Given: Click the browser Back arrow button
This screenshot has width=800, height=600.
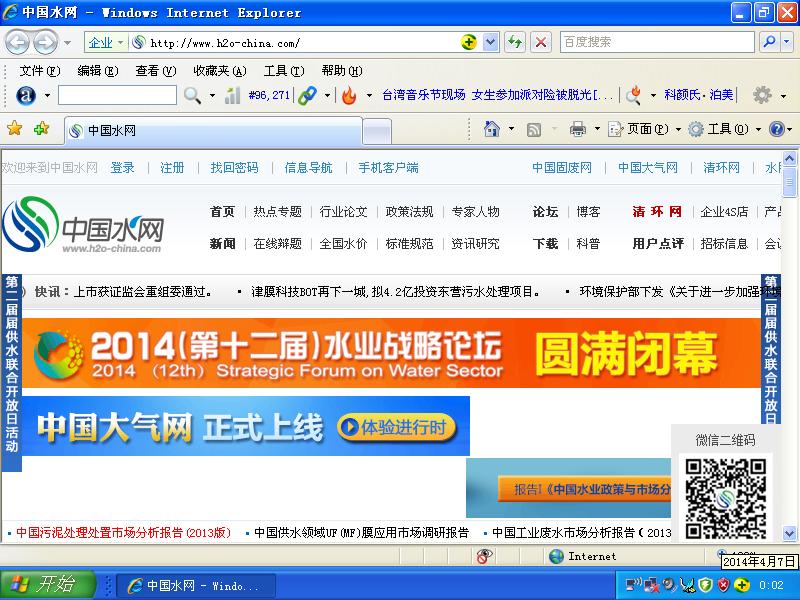Looking at the screenshot, I should pyautogui.click(x=17, y=42).
